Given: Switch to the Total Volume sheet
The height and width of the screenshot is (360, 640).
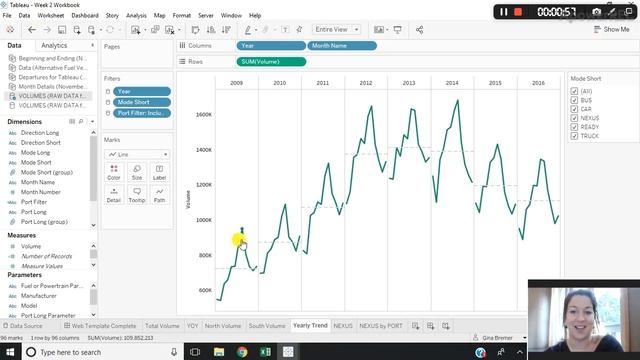Looking at the screenshot, I should [162, 326].
